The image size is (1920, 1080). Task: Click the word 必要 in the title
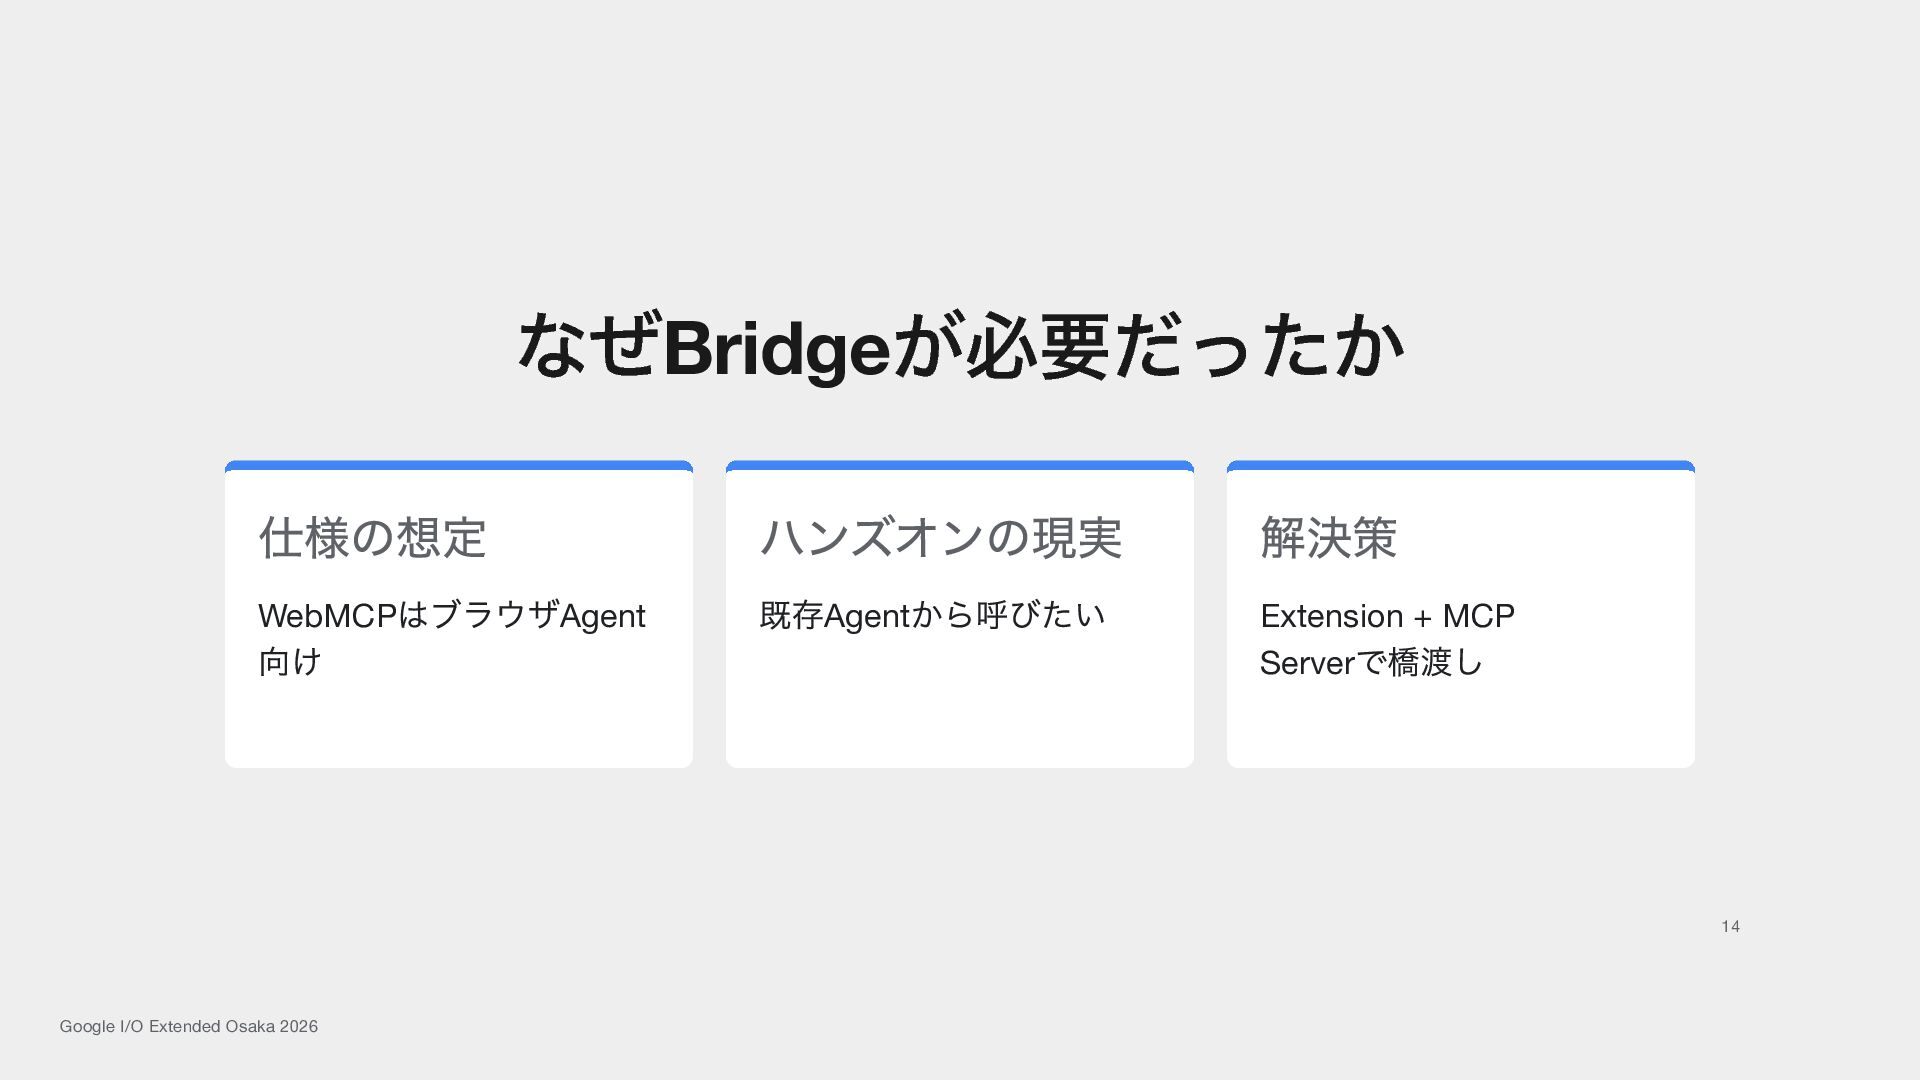point(1038,346)
